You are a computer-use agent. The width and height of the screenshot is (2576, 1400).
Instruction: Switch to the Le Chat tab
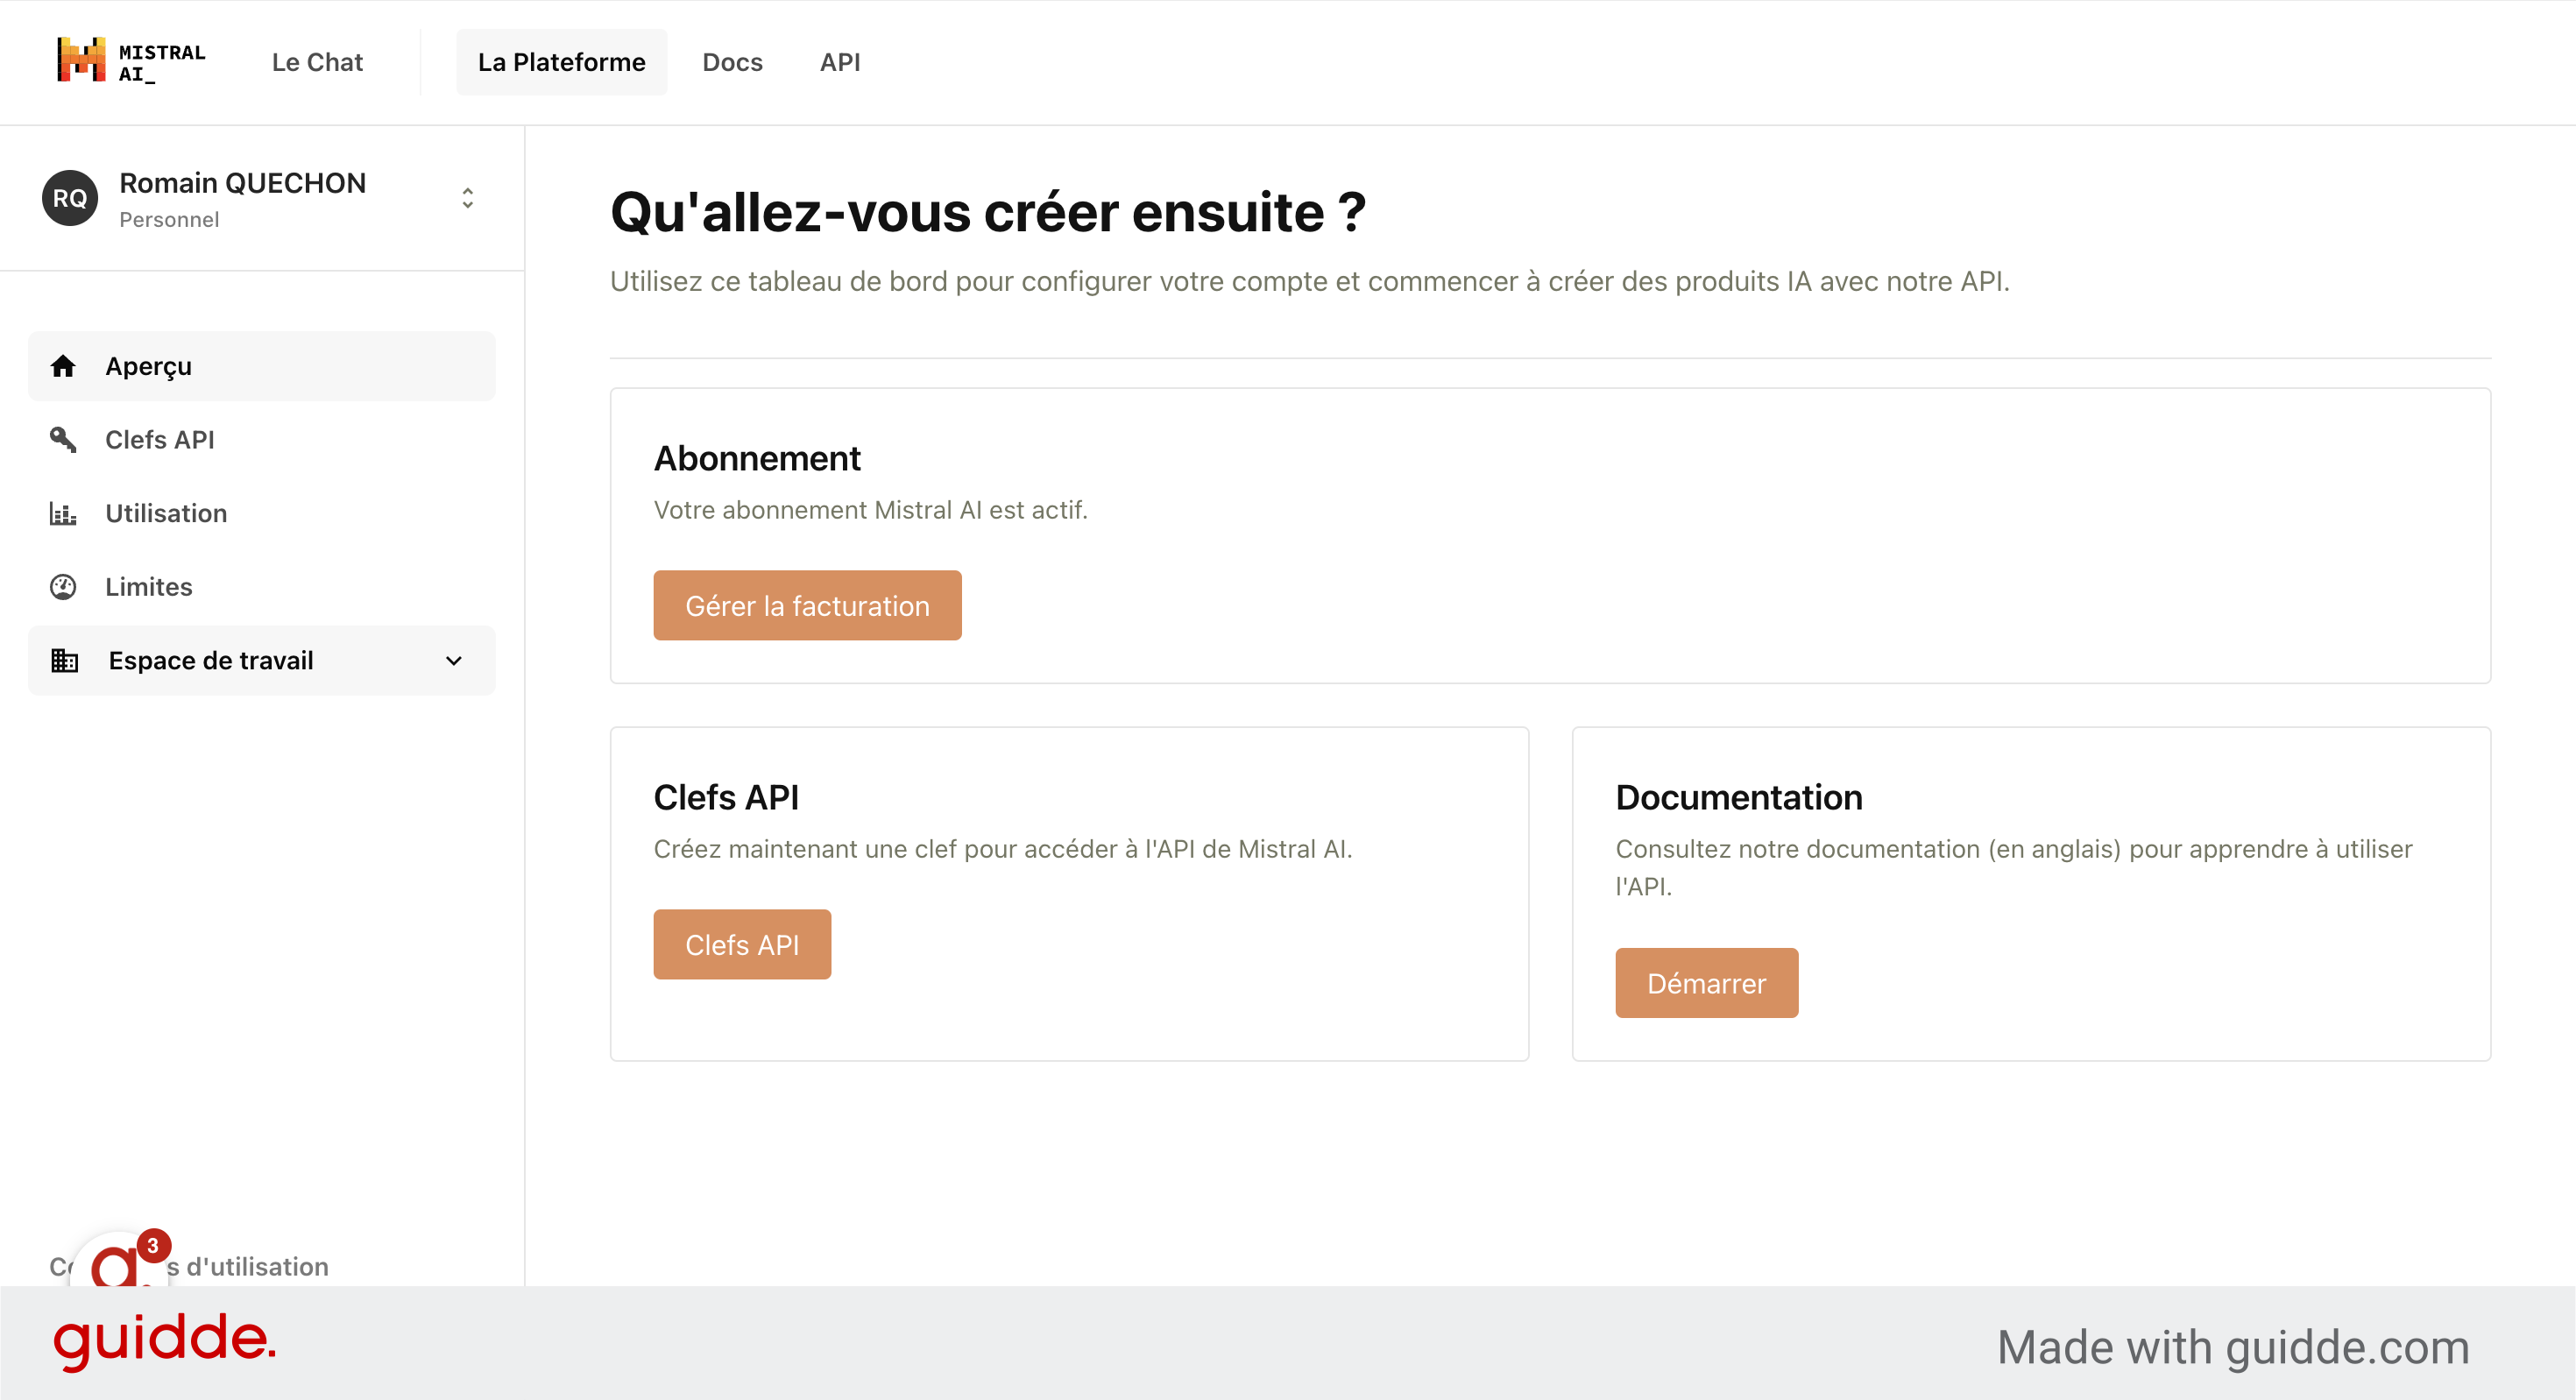click(317, 61)
